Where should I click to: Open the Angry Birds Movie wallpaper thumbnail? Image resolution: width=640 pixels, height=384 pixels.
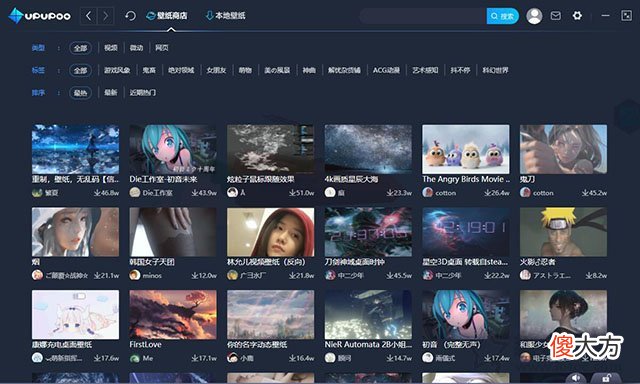tap(466, 149)
